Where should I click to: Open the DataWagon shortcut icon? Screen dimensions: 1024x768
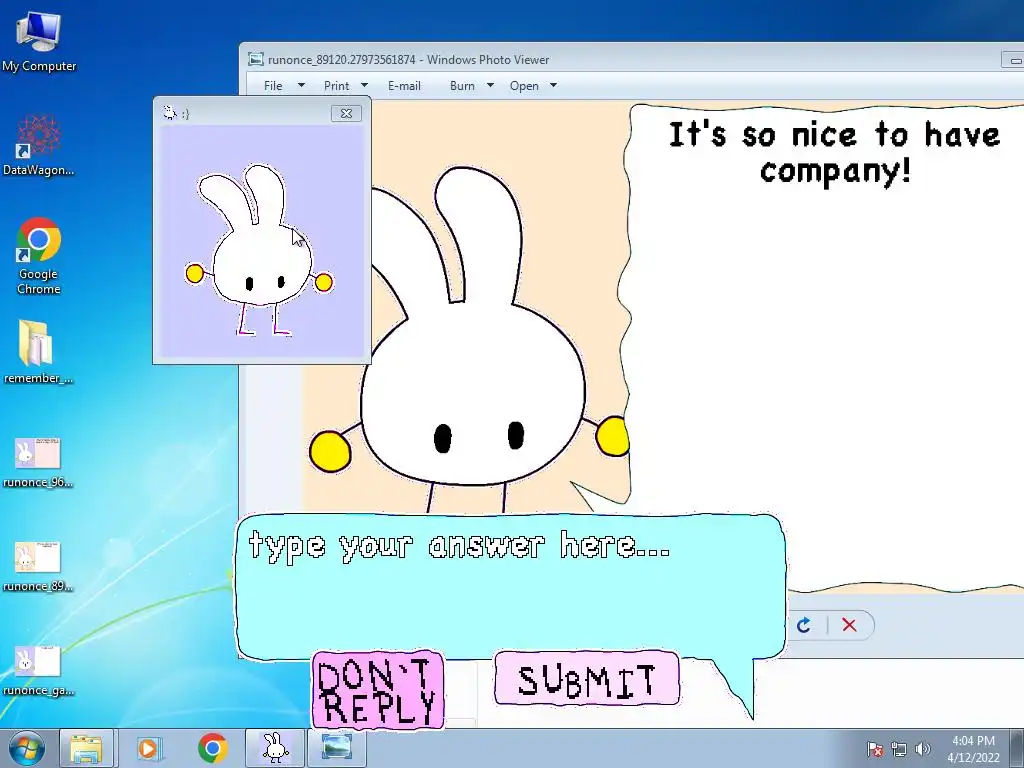39,144
